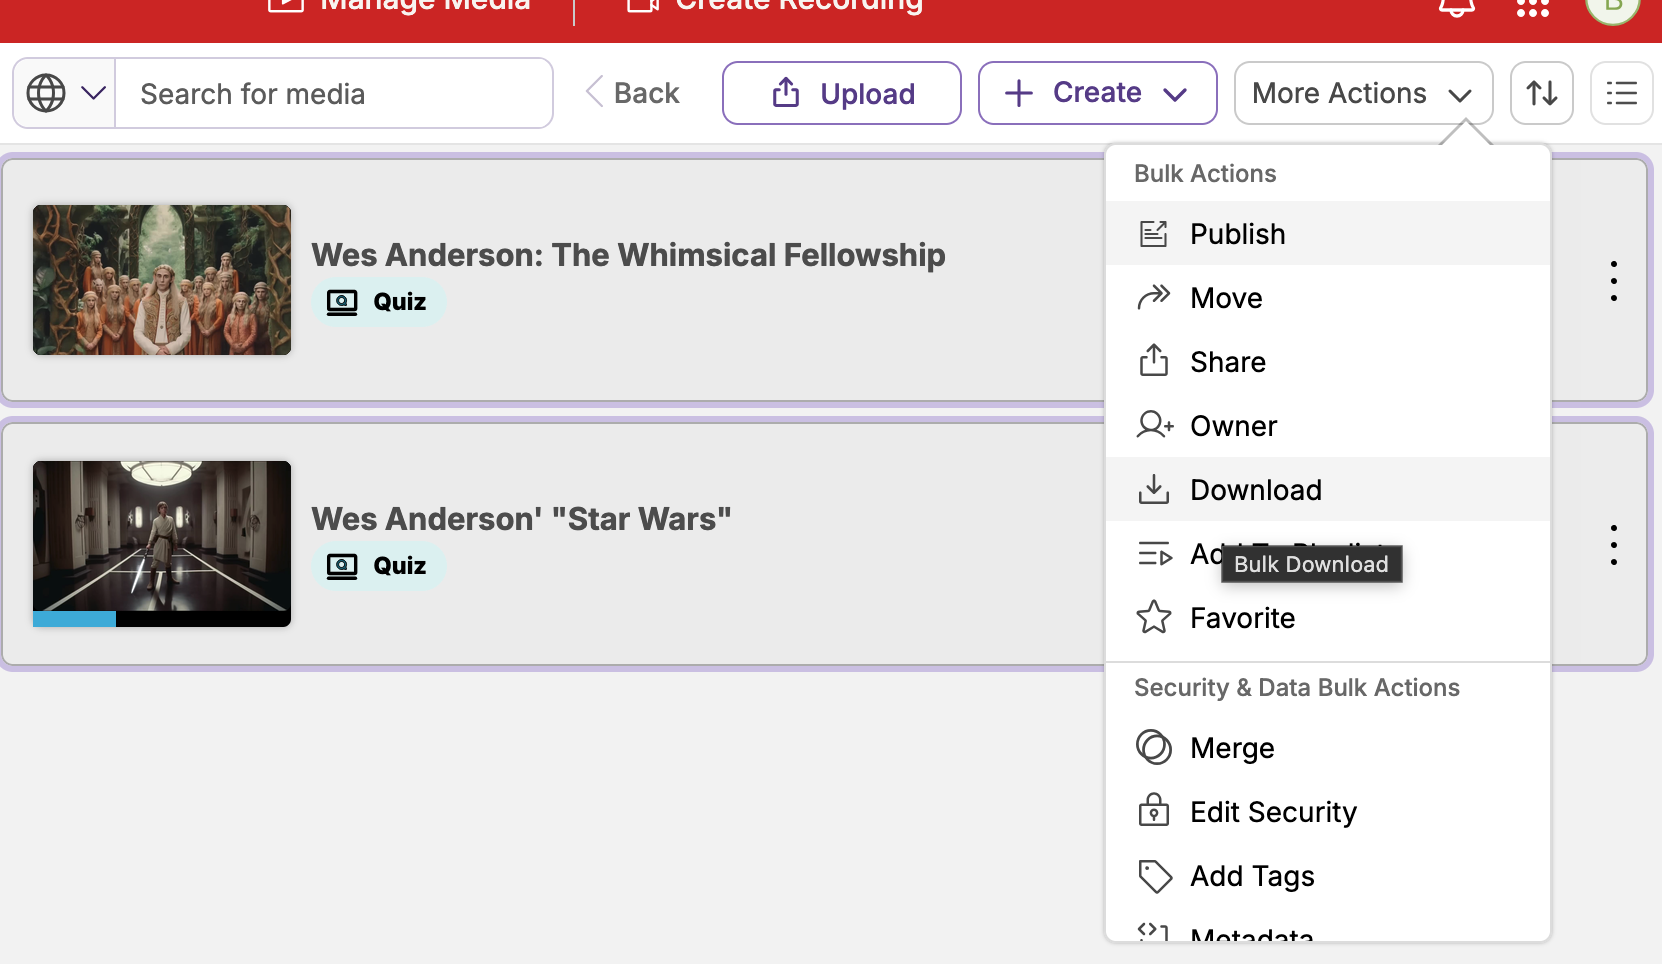
Task: Click the Quiz badge on Whimsical Fellowship
Action: tap(378, 302)
